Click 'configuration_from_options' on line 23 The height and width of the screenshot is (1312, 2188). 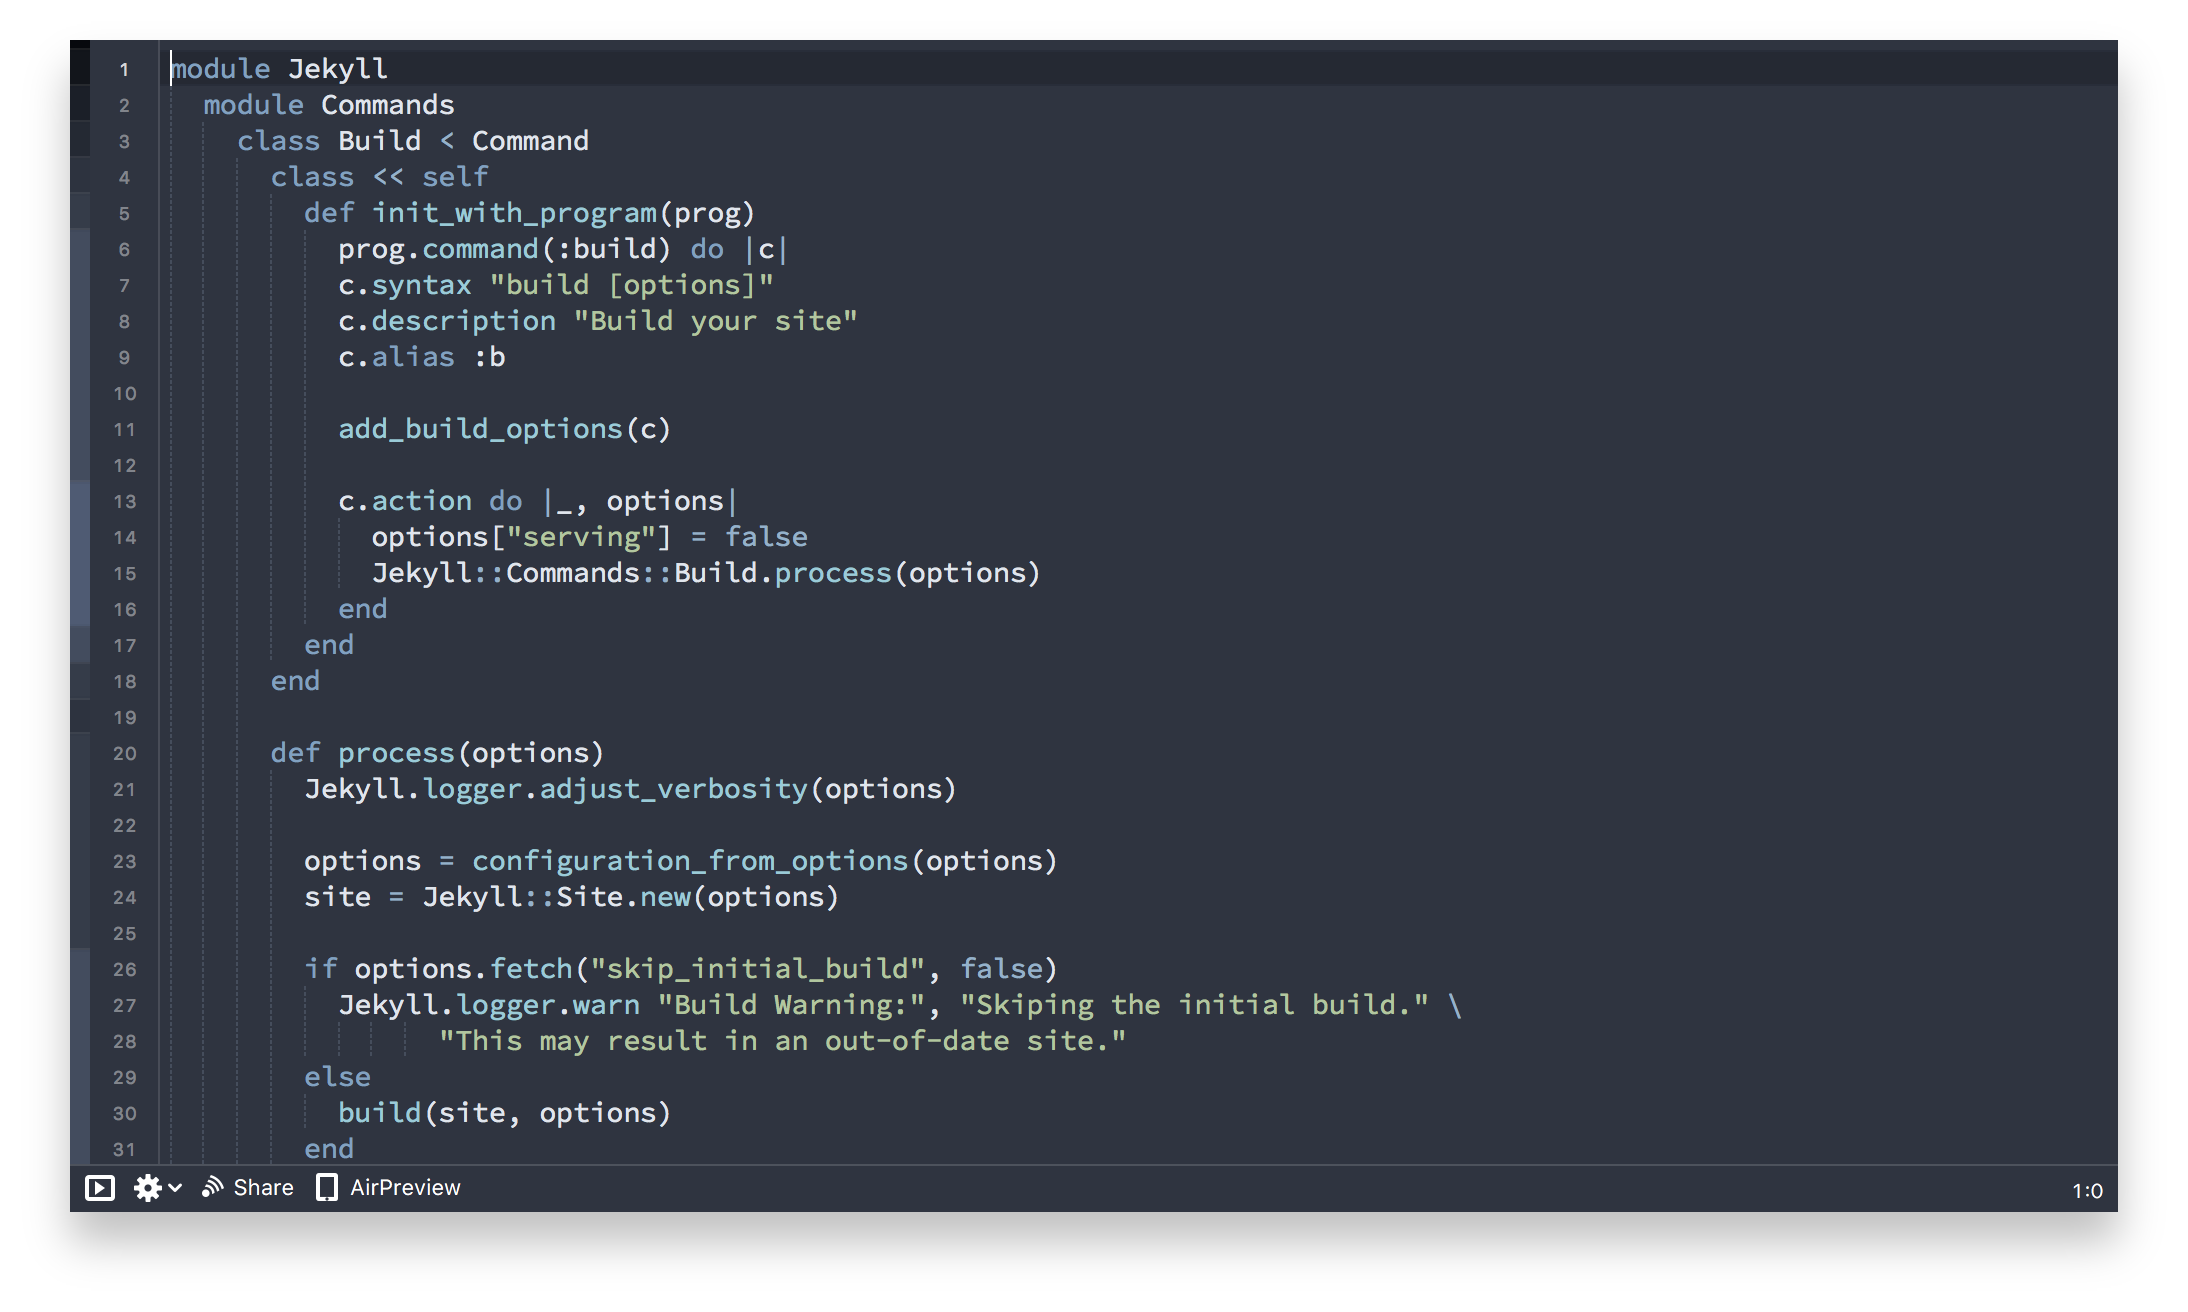689,861
